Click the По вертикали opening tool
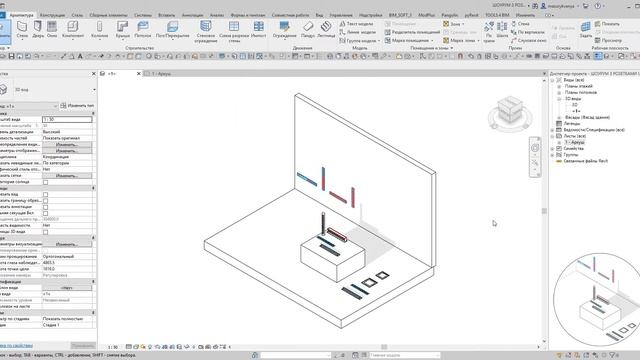The image size is (640, 360). pos(527,32)
